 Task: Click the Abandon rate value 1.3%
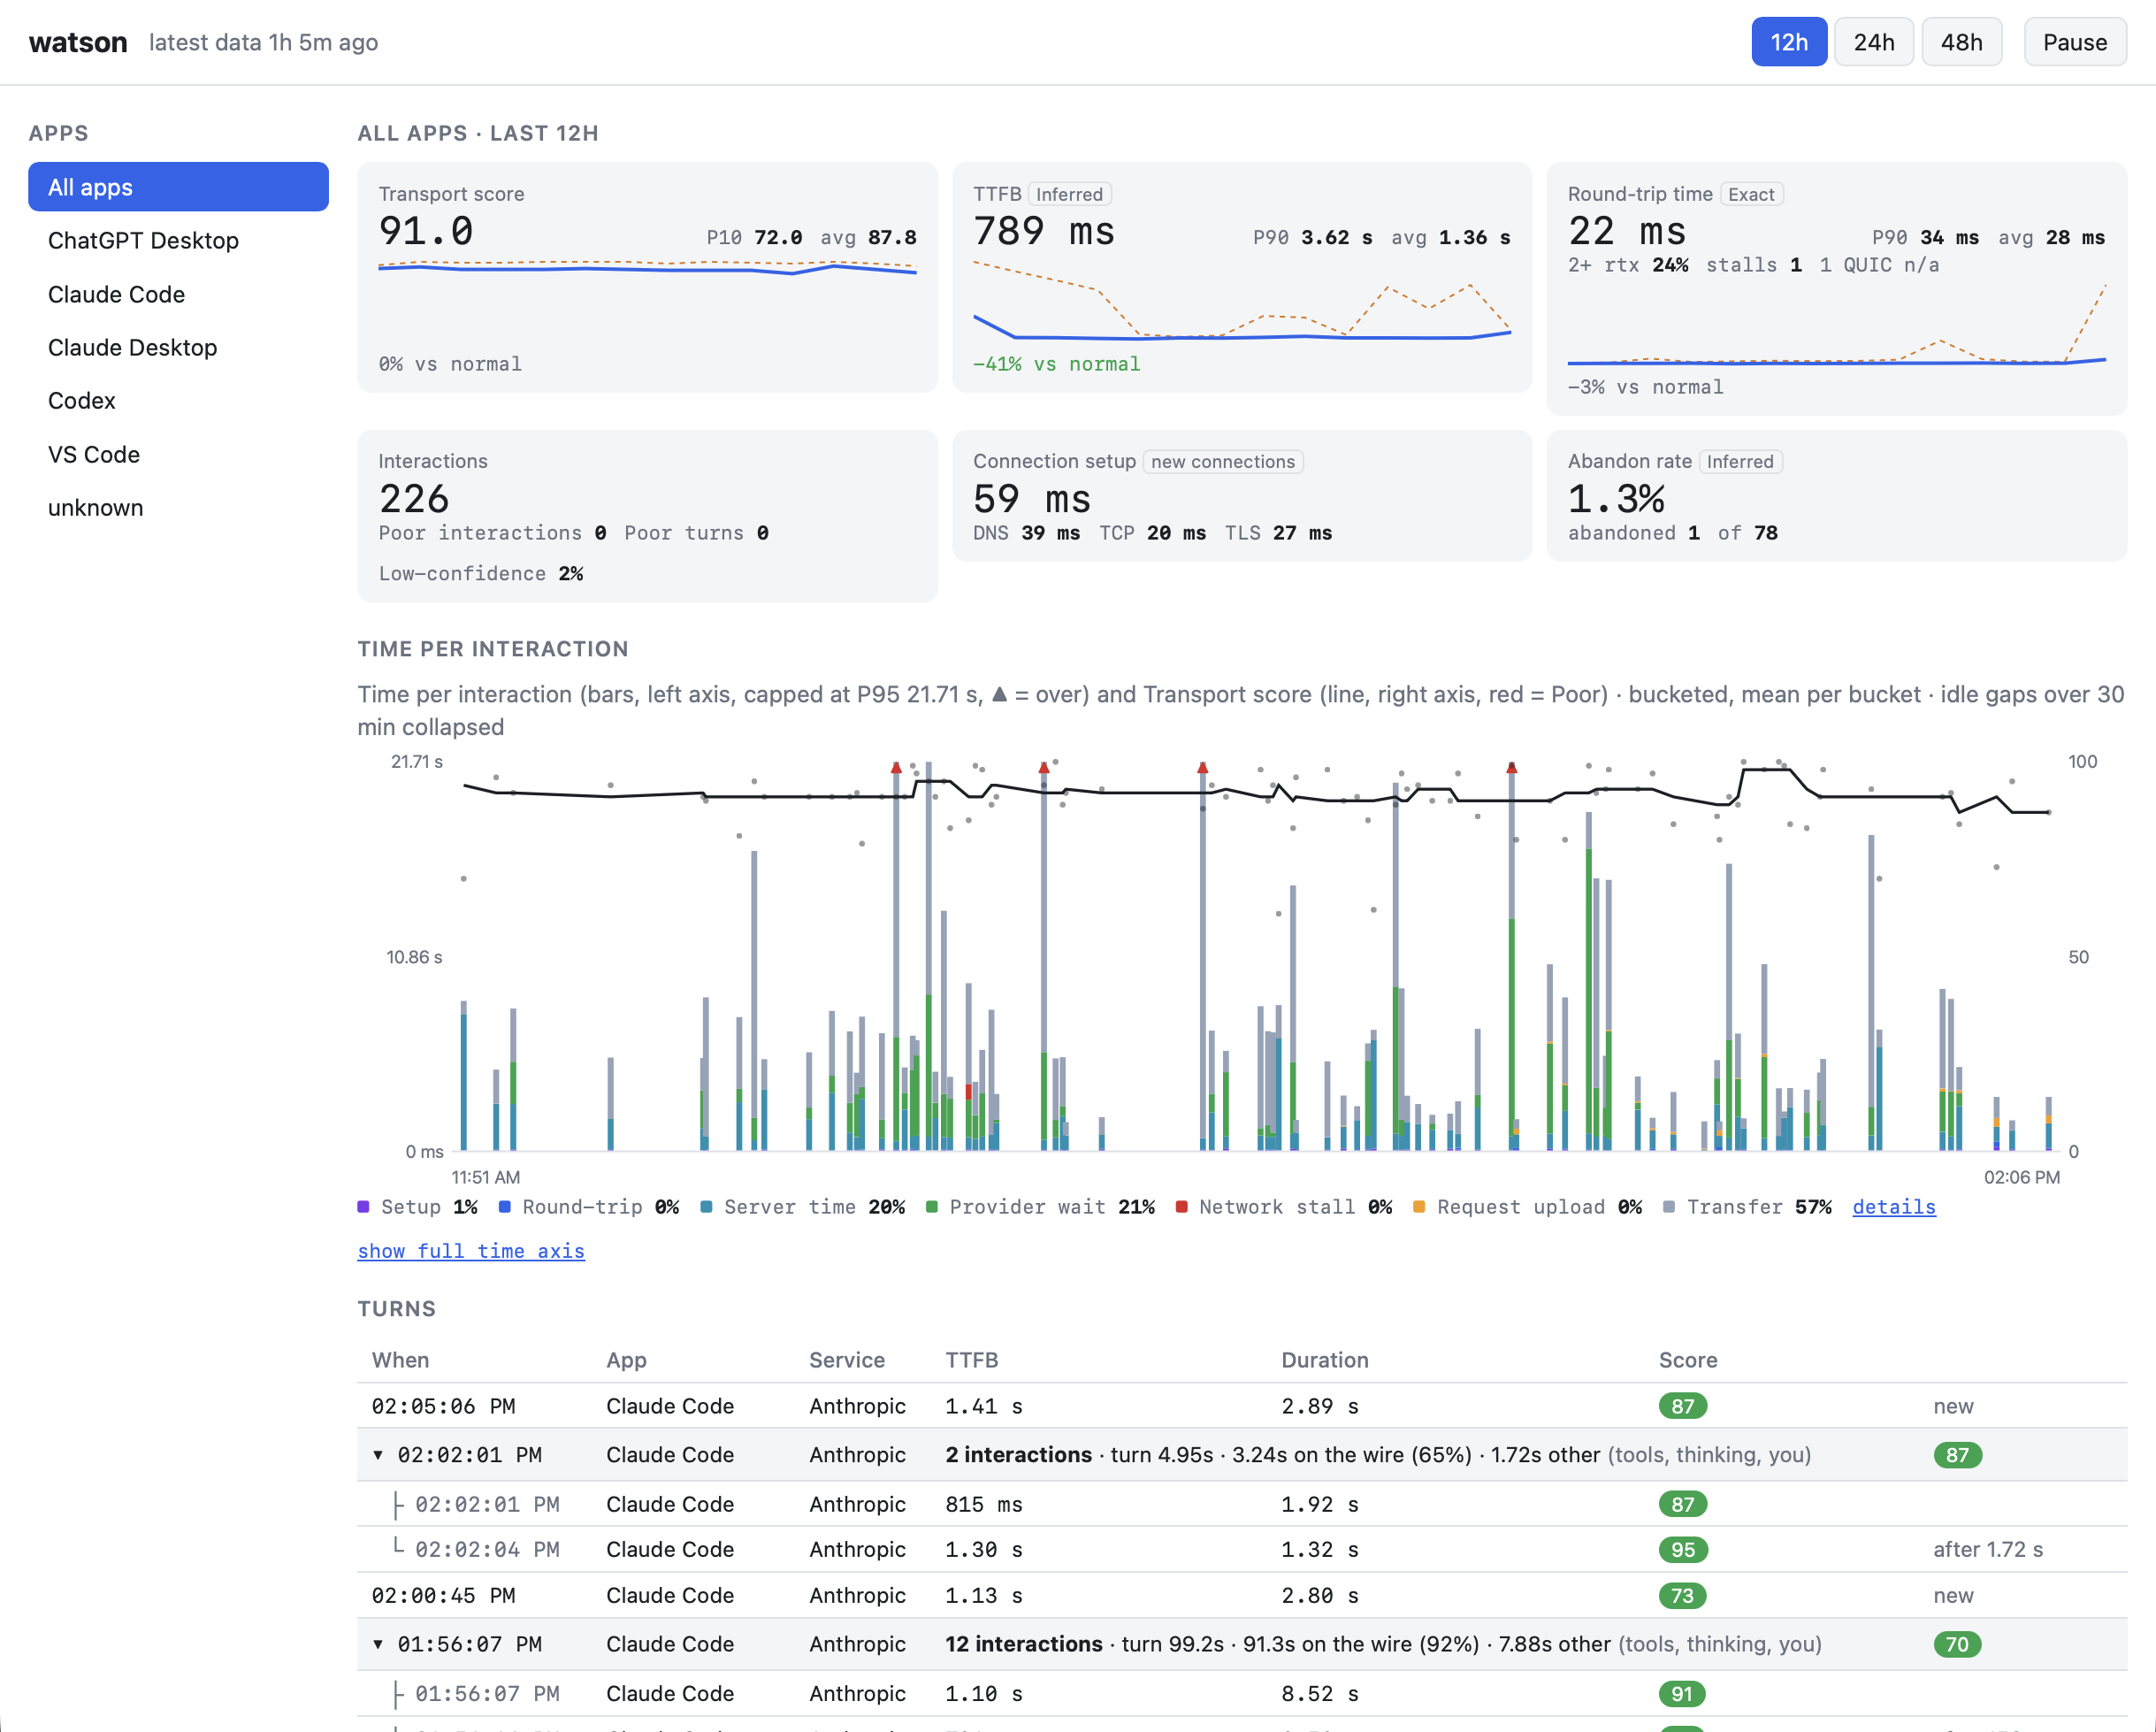[1616, 498]
